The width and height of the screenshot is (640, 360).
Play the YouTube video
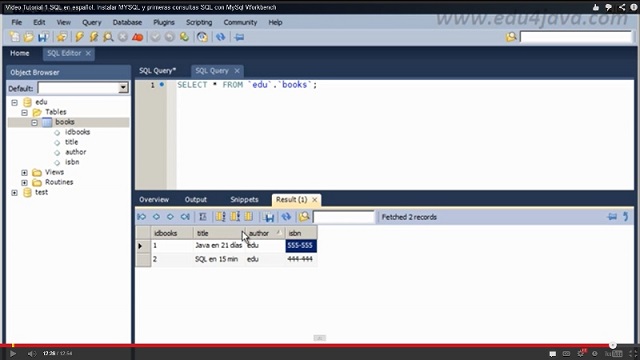click(x=12, y=354)
